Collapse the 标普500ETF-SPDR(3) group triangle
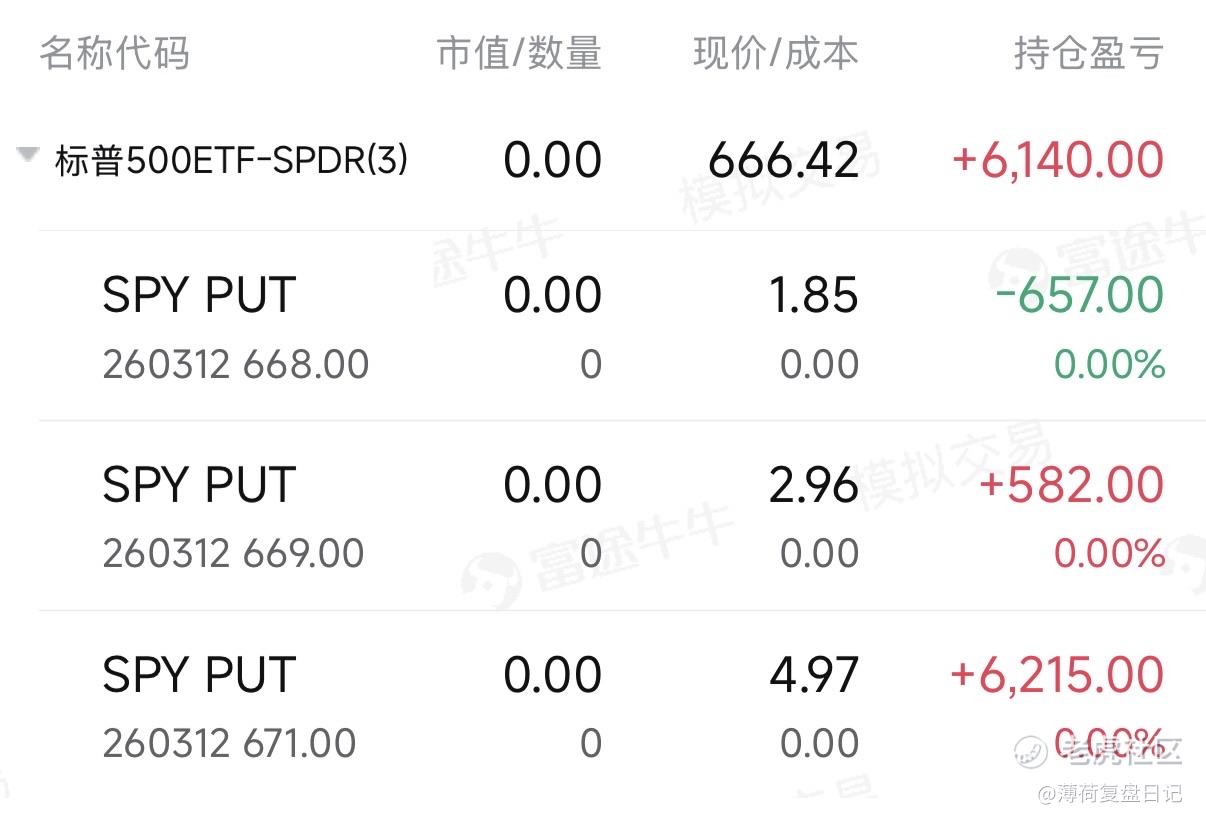 pyautogui.click(x=28, y=155)
